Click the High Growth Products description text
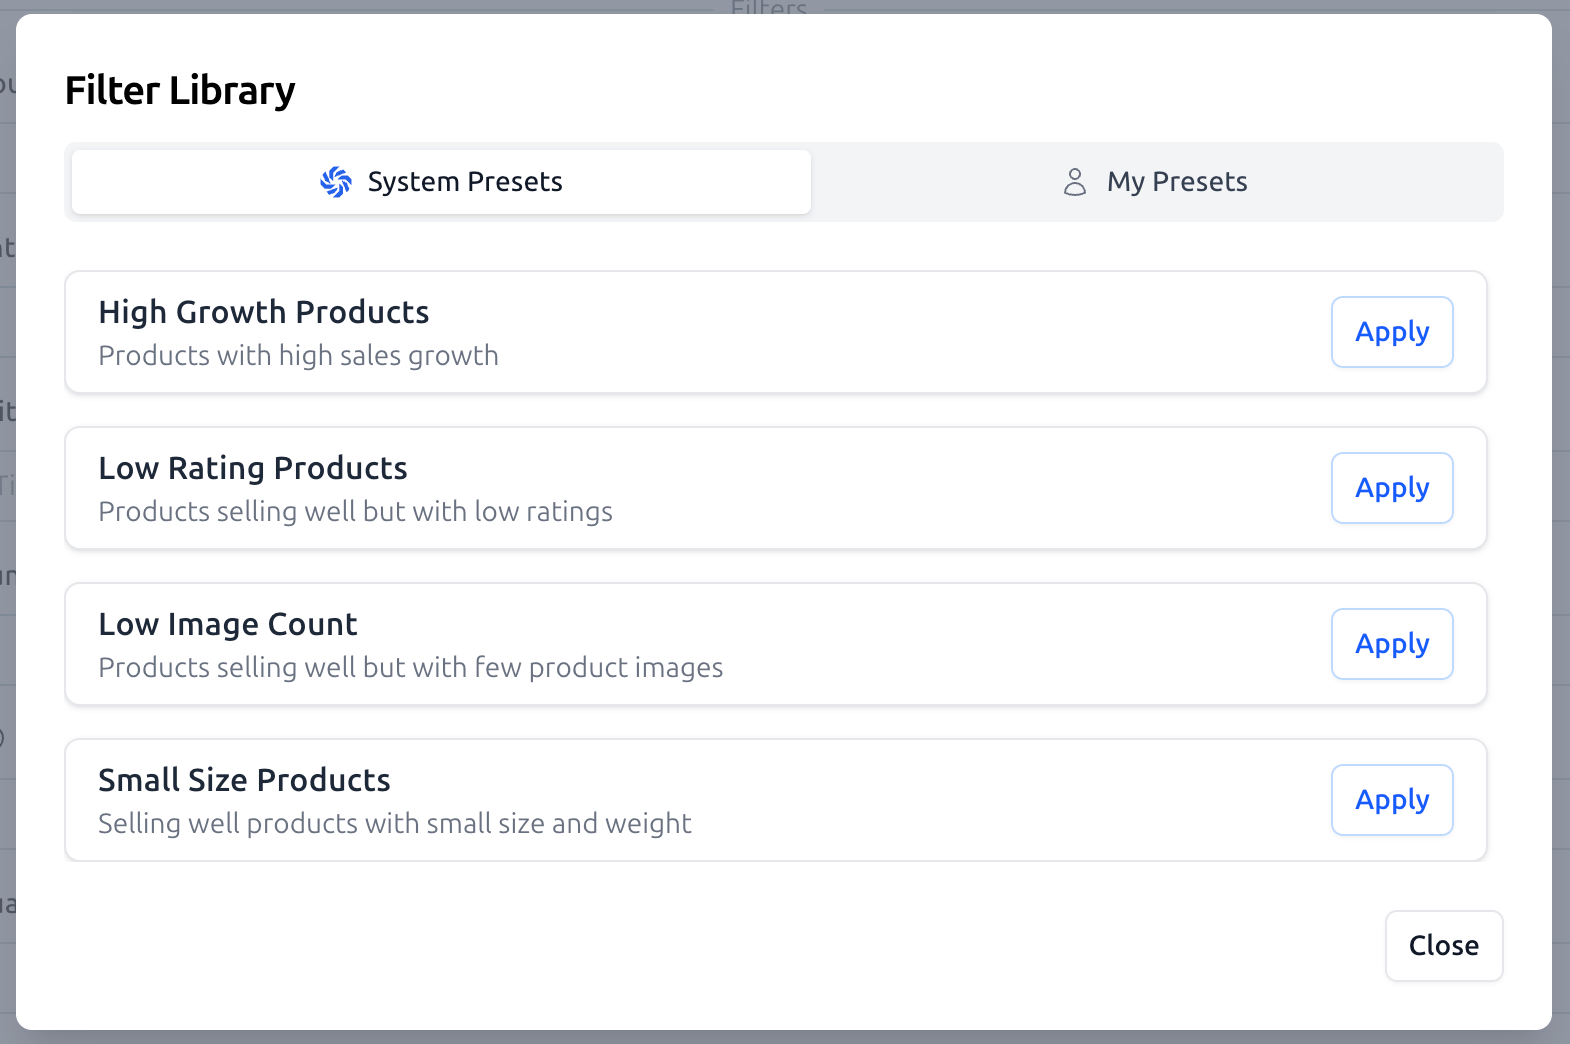1570x1044 pixels. (x=298, y=355)
